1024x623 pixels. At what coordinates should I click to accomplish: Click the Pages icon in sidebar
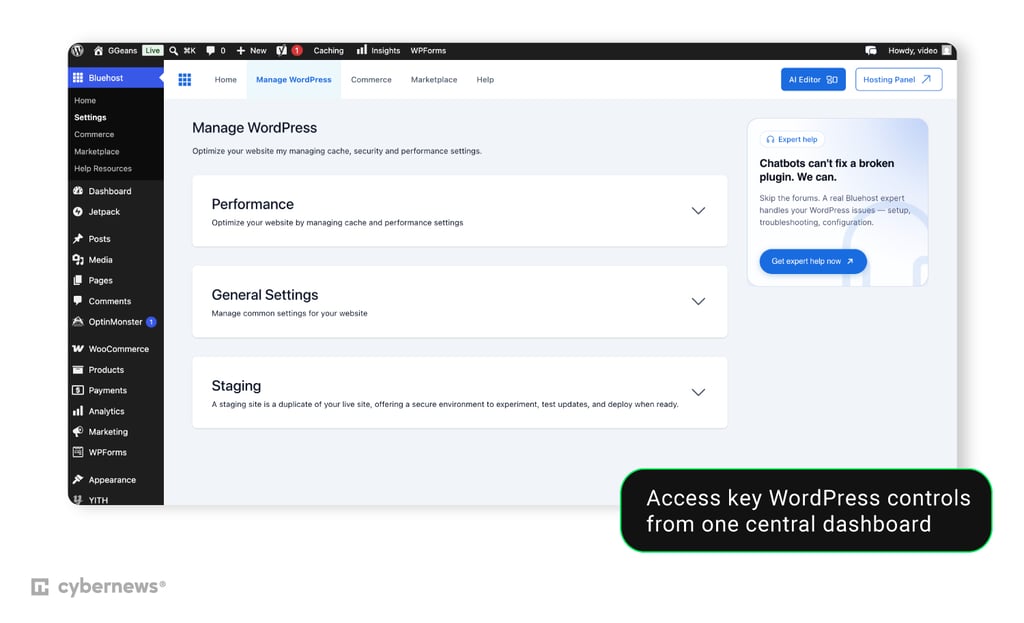(x=78, y=280)
